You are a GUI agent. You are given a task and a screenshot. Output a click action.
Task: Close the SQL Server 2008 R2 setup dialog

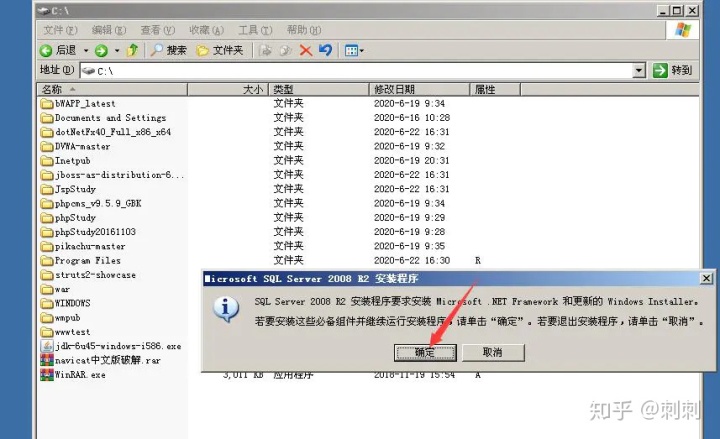tap(706, 278)
